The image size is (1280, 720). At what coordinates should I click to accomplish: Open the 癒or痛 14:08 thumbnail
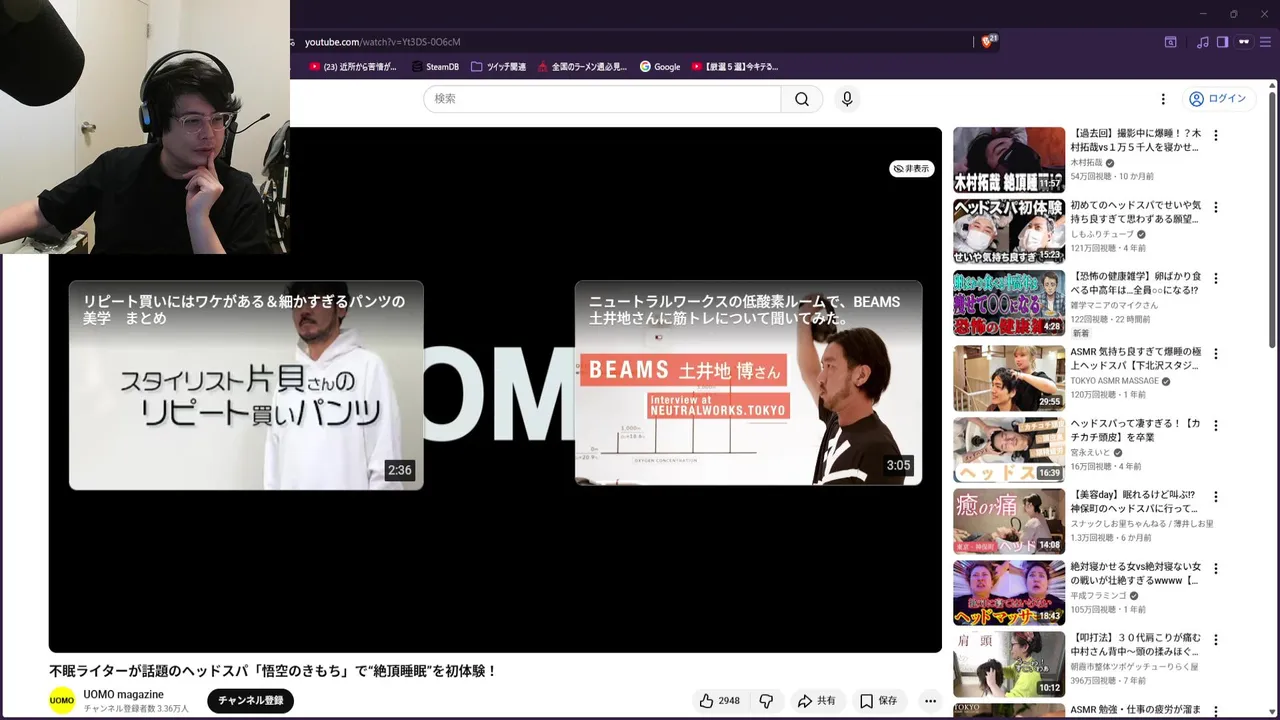1009,522
